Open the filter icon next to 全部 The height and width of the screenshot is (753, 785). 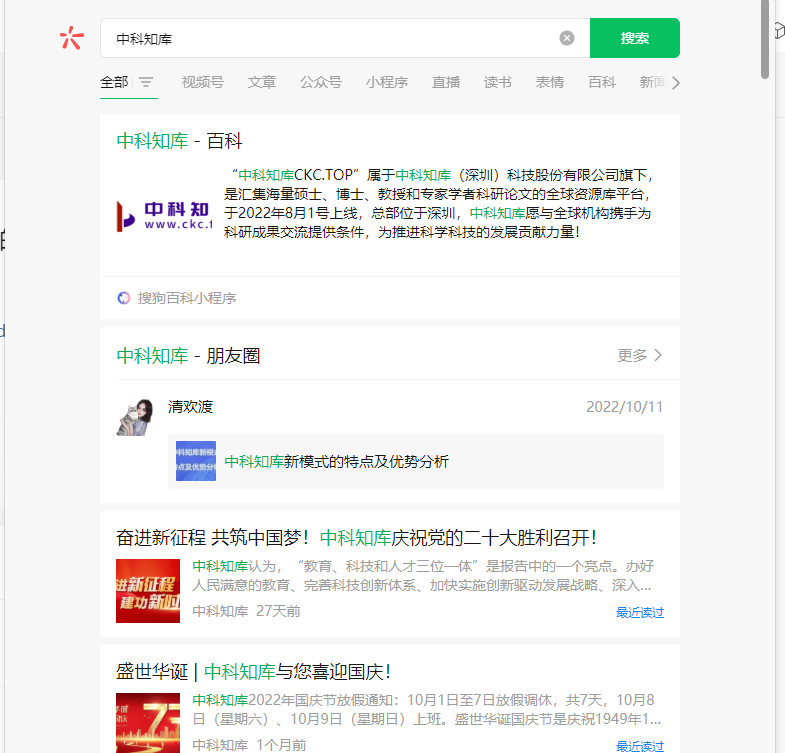pos(146,82)
